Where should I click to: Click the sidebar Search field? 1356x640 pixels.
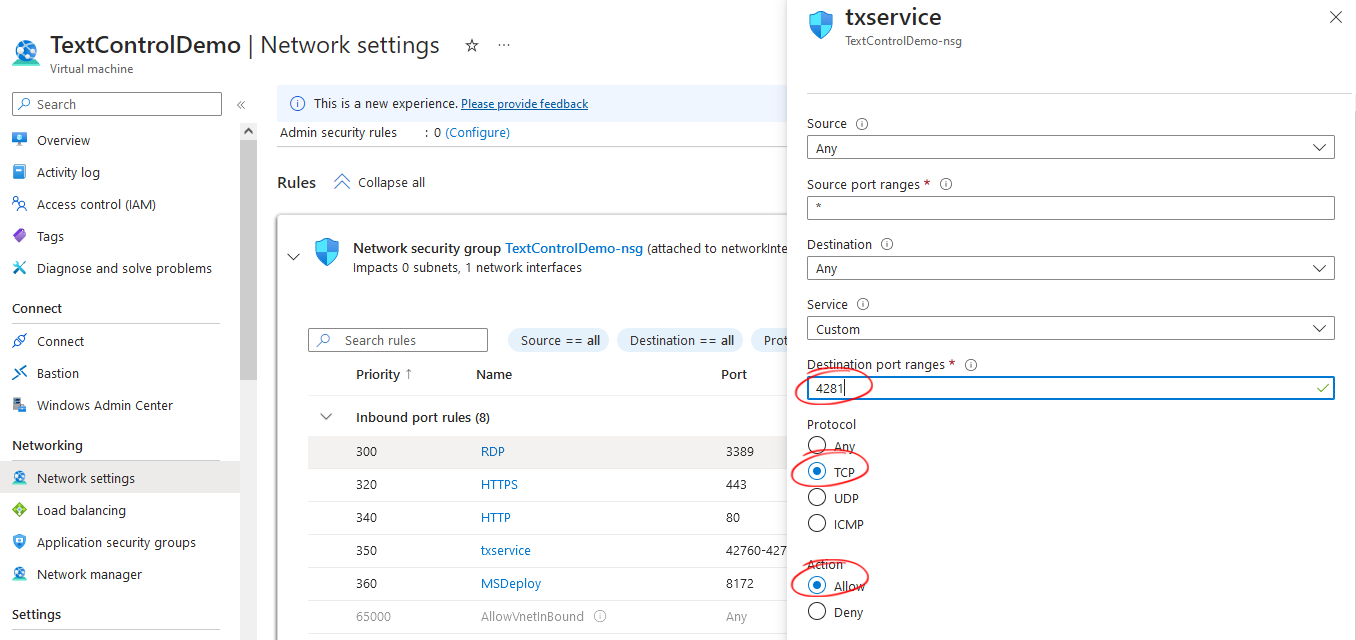click(117, 104)
